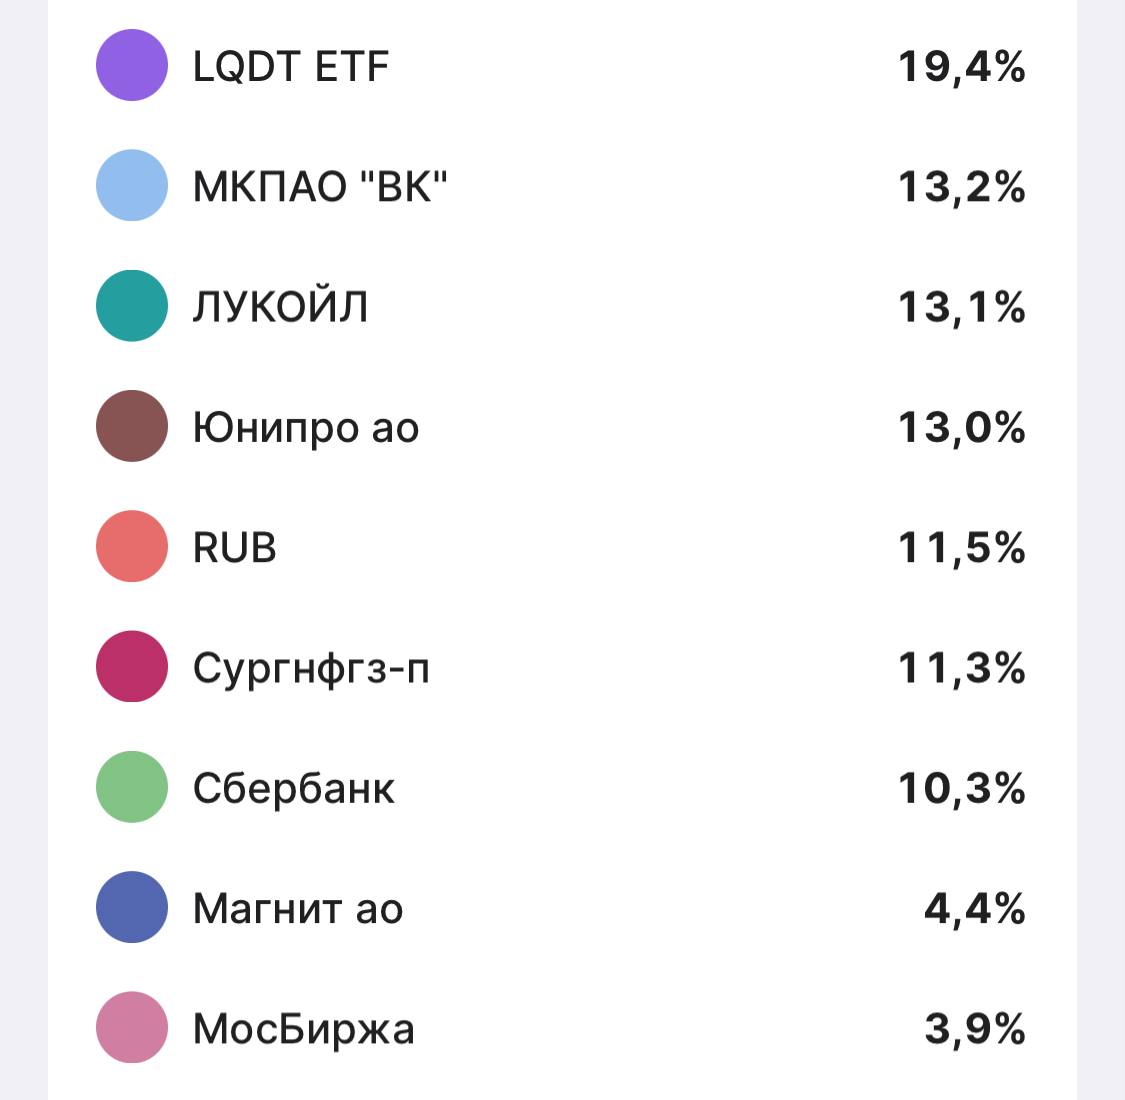Open Юнипро ао holding details
This screenshot has height=1100, width=1125.
click(x=306, y=428)
